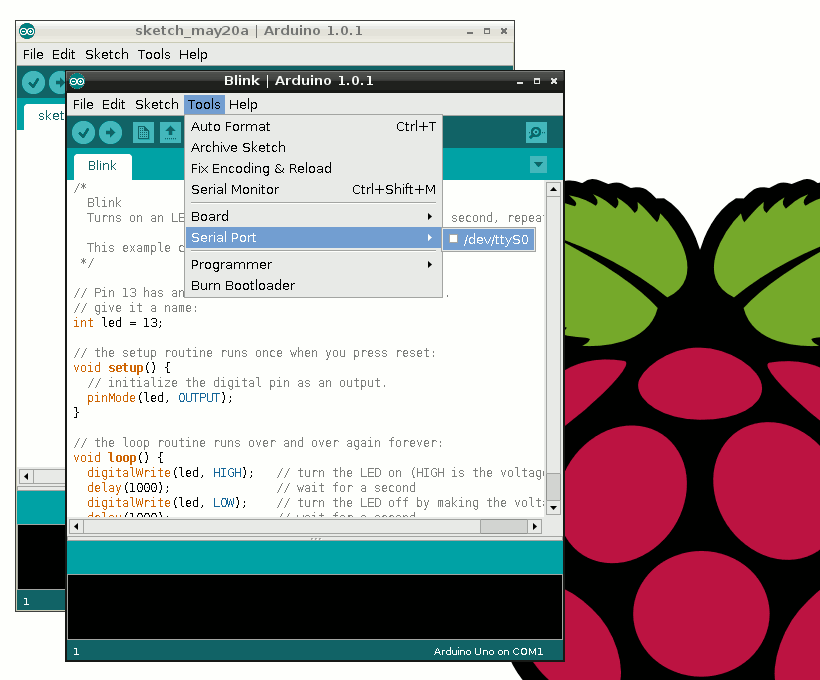Click Arduino logo icon in sketch_may20a title bar
820x680 pixels.
coord(27,31)
